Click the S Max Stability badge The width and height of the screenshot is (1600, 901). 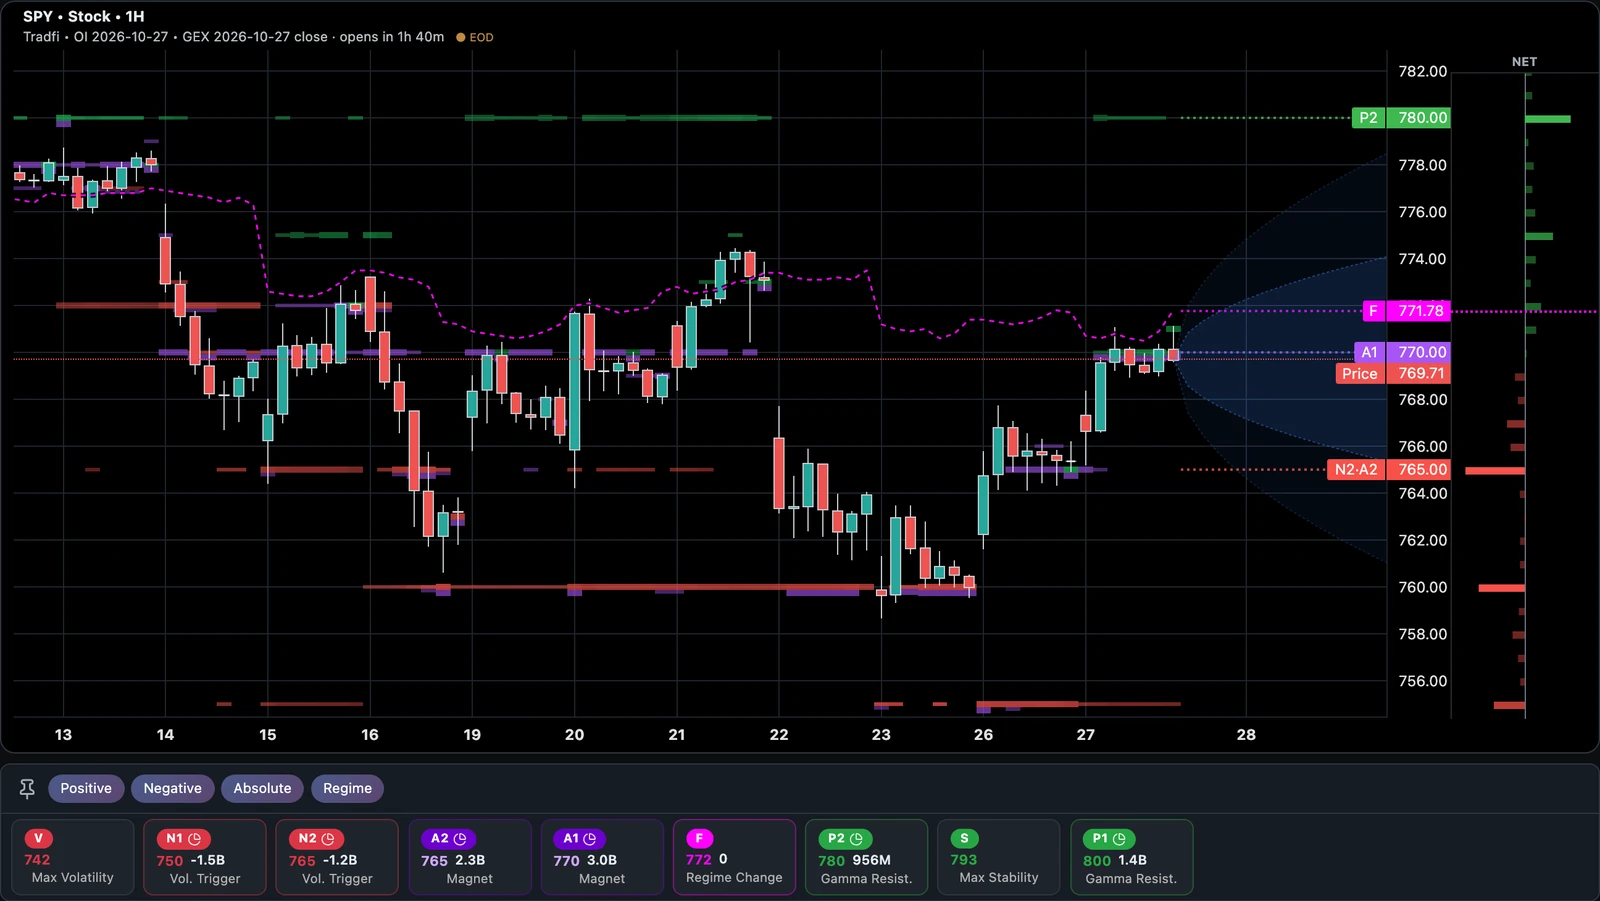tap(964, 839)
